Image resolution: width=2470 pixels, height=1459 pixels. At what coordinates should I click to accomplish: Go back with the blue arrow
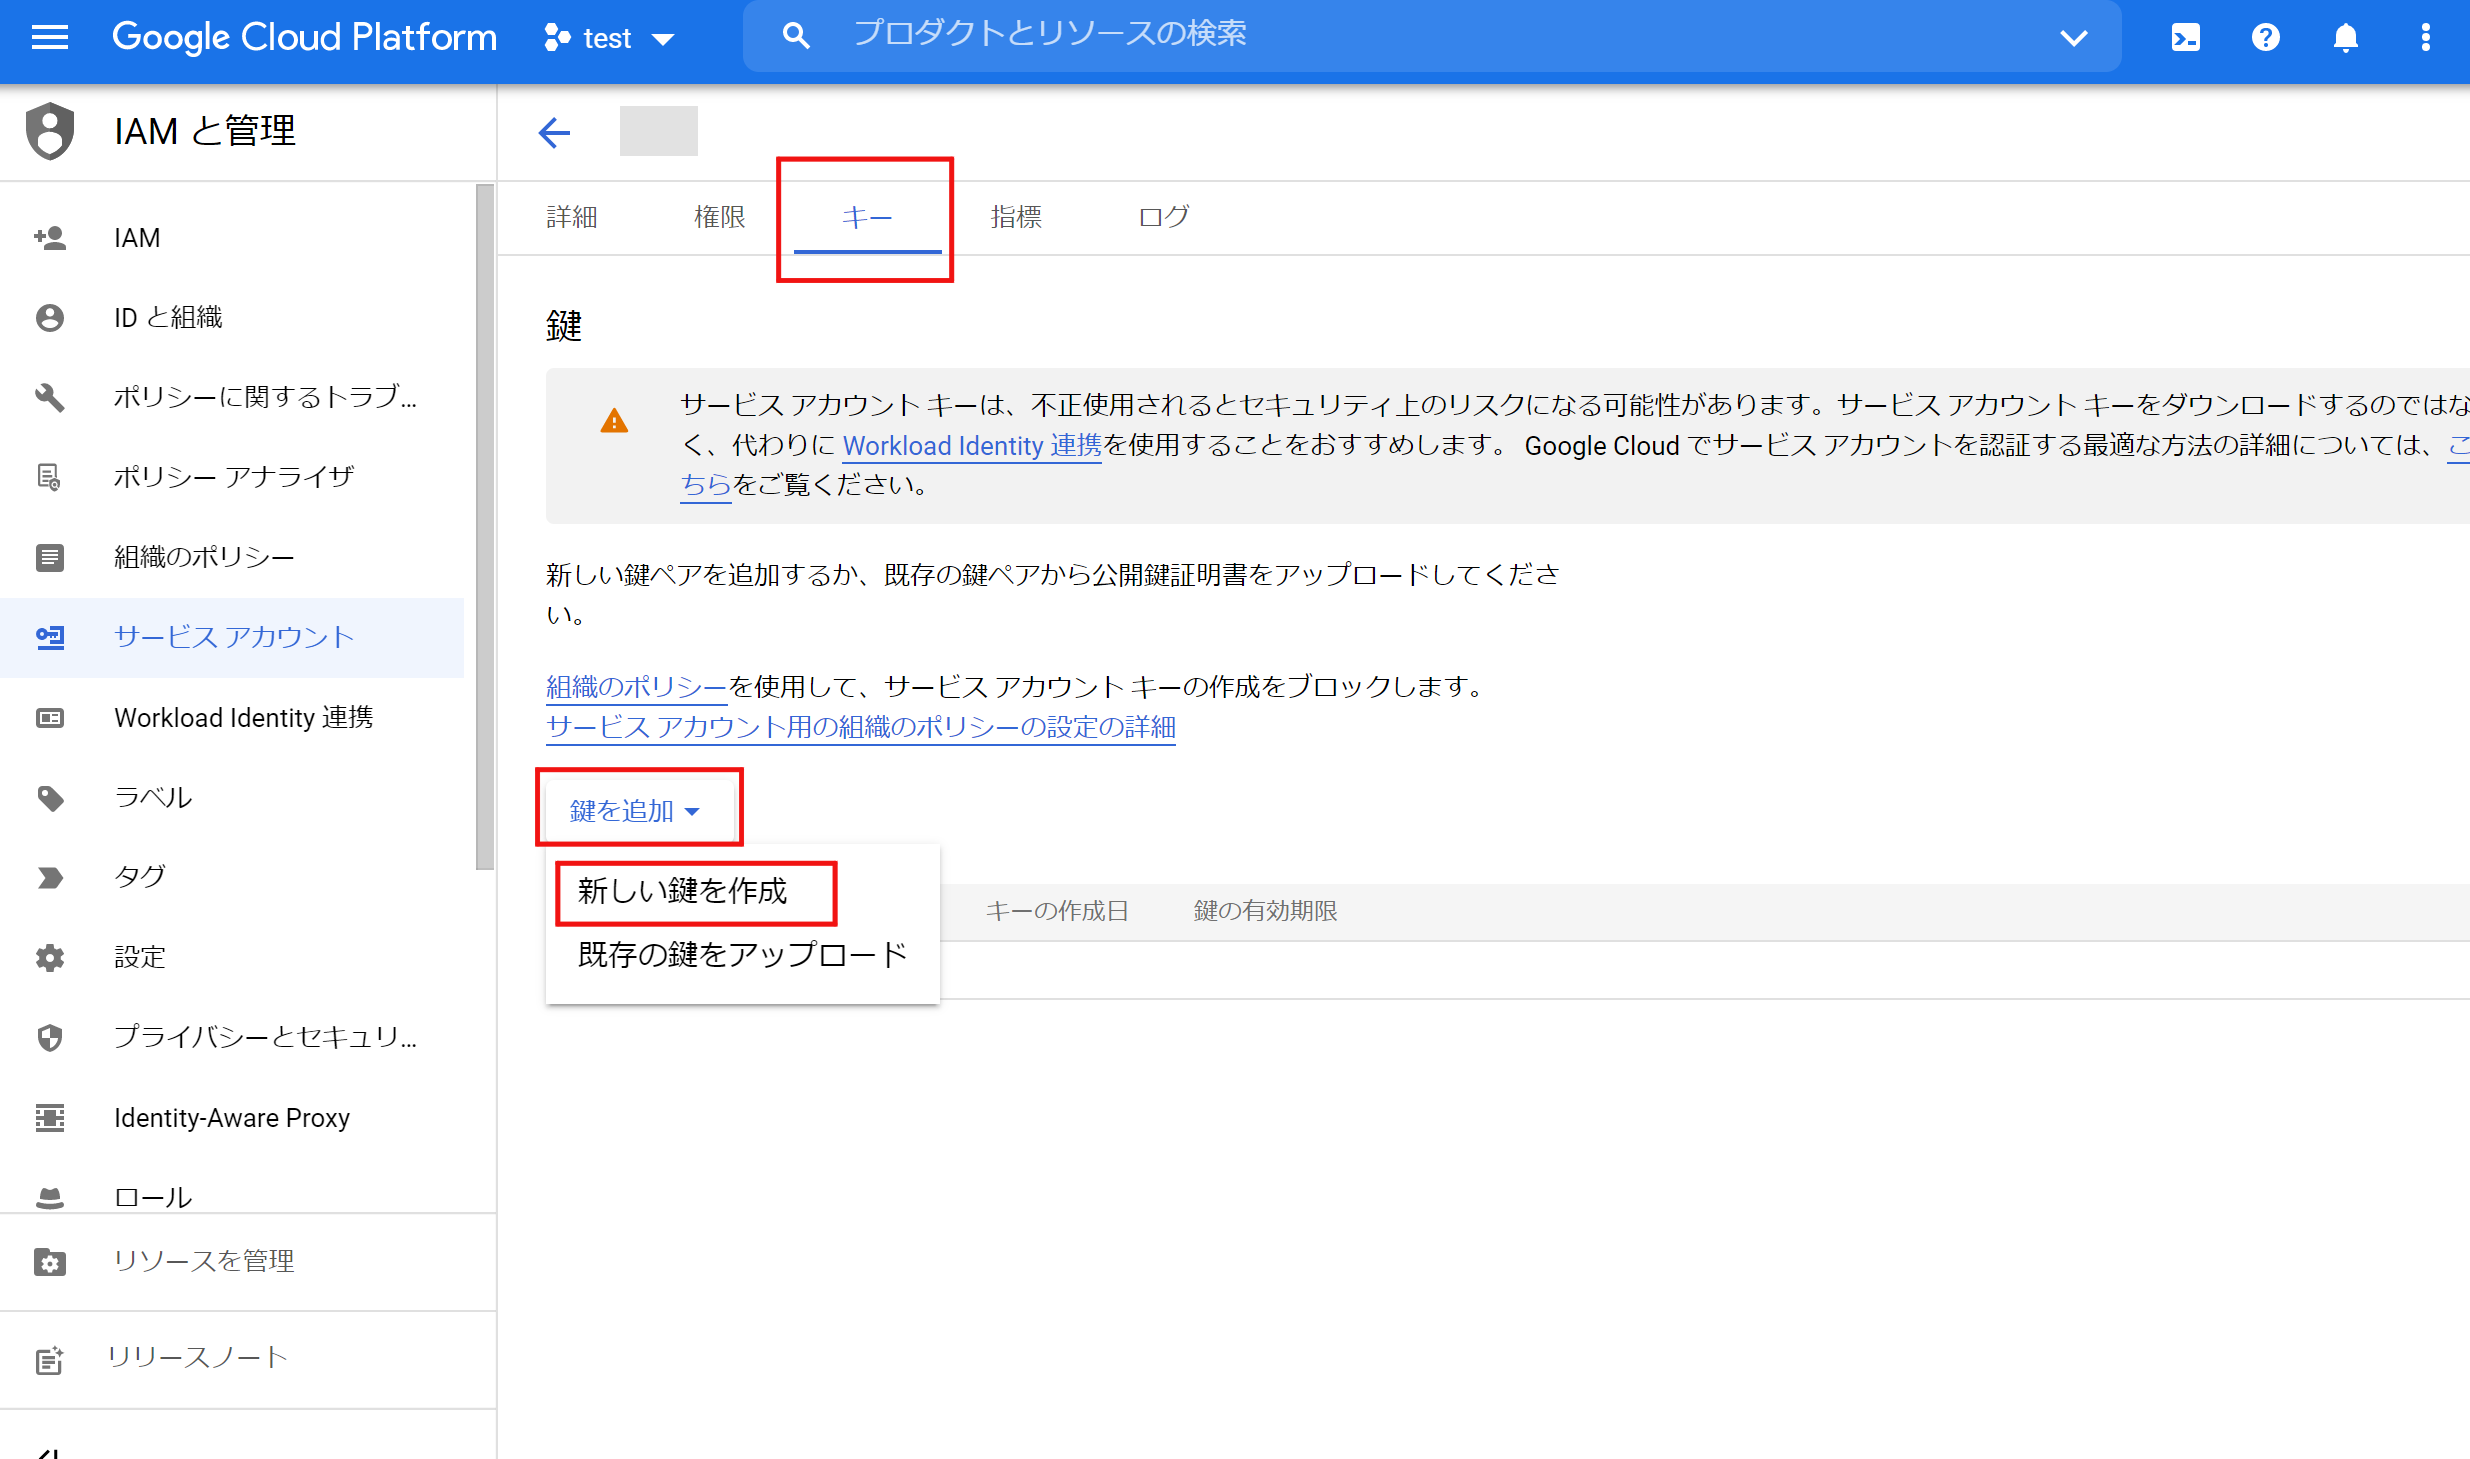(554, 132)
